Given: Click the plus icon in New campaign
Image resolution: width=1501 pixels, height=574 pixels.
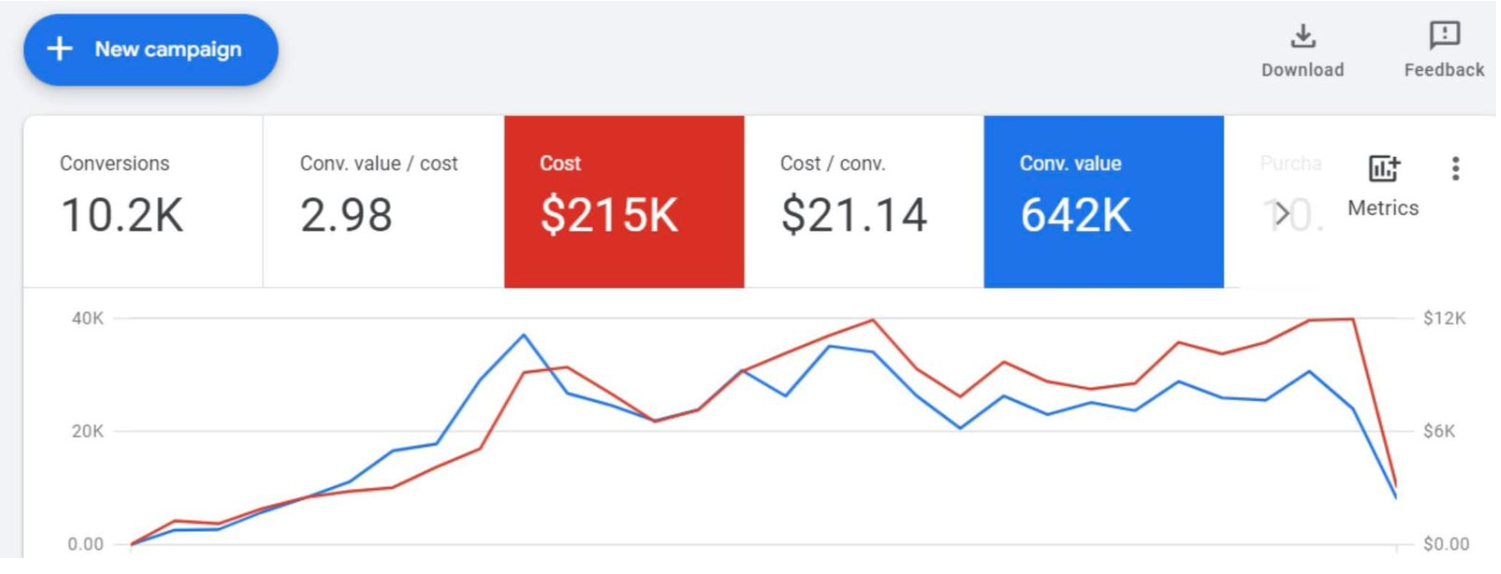Looking at the screenshot, I should [x=60, y=49].
